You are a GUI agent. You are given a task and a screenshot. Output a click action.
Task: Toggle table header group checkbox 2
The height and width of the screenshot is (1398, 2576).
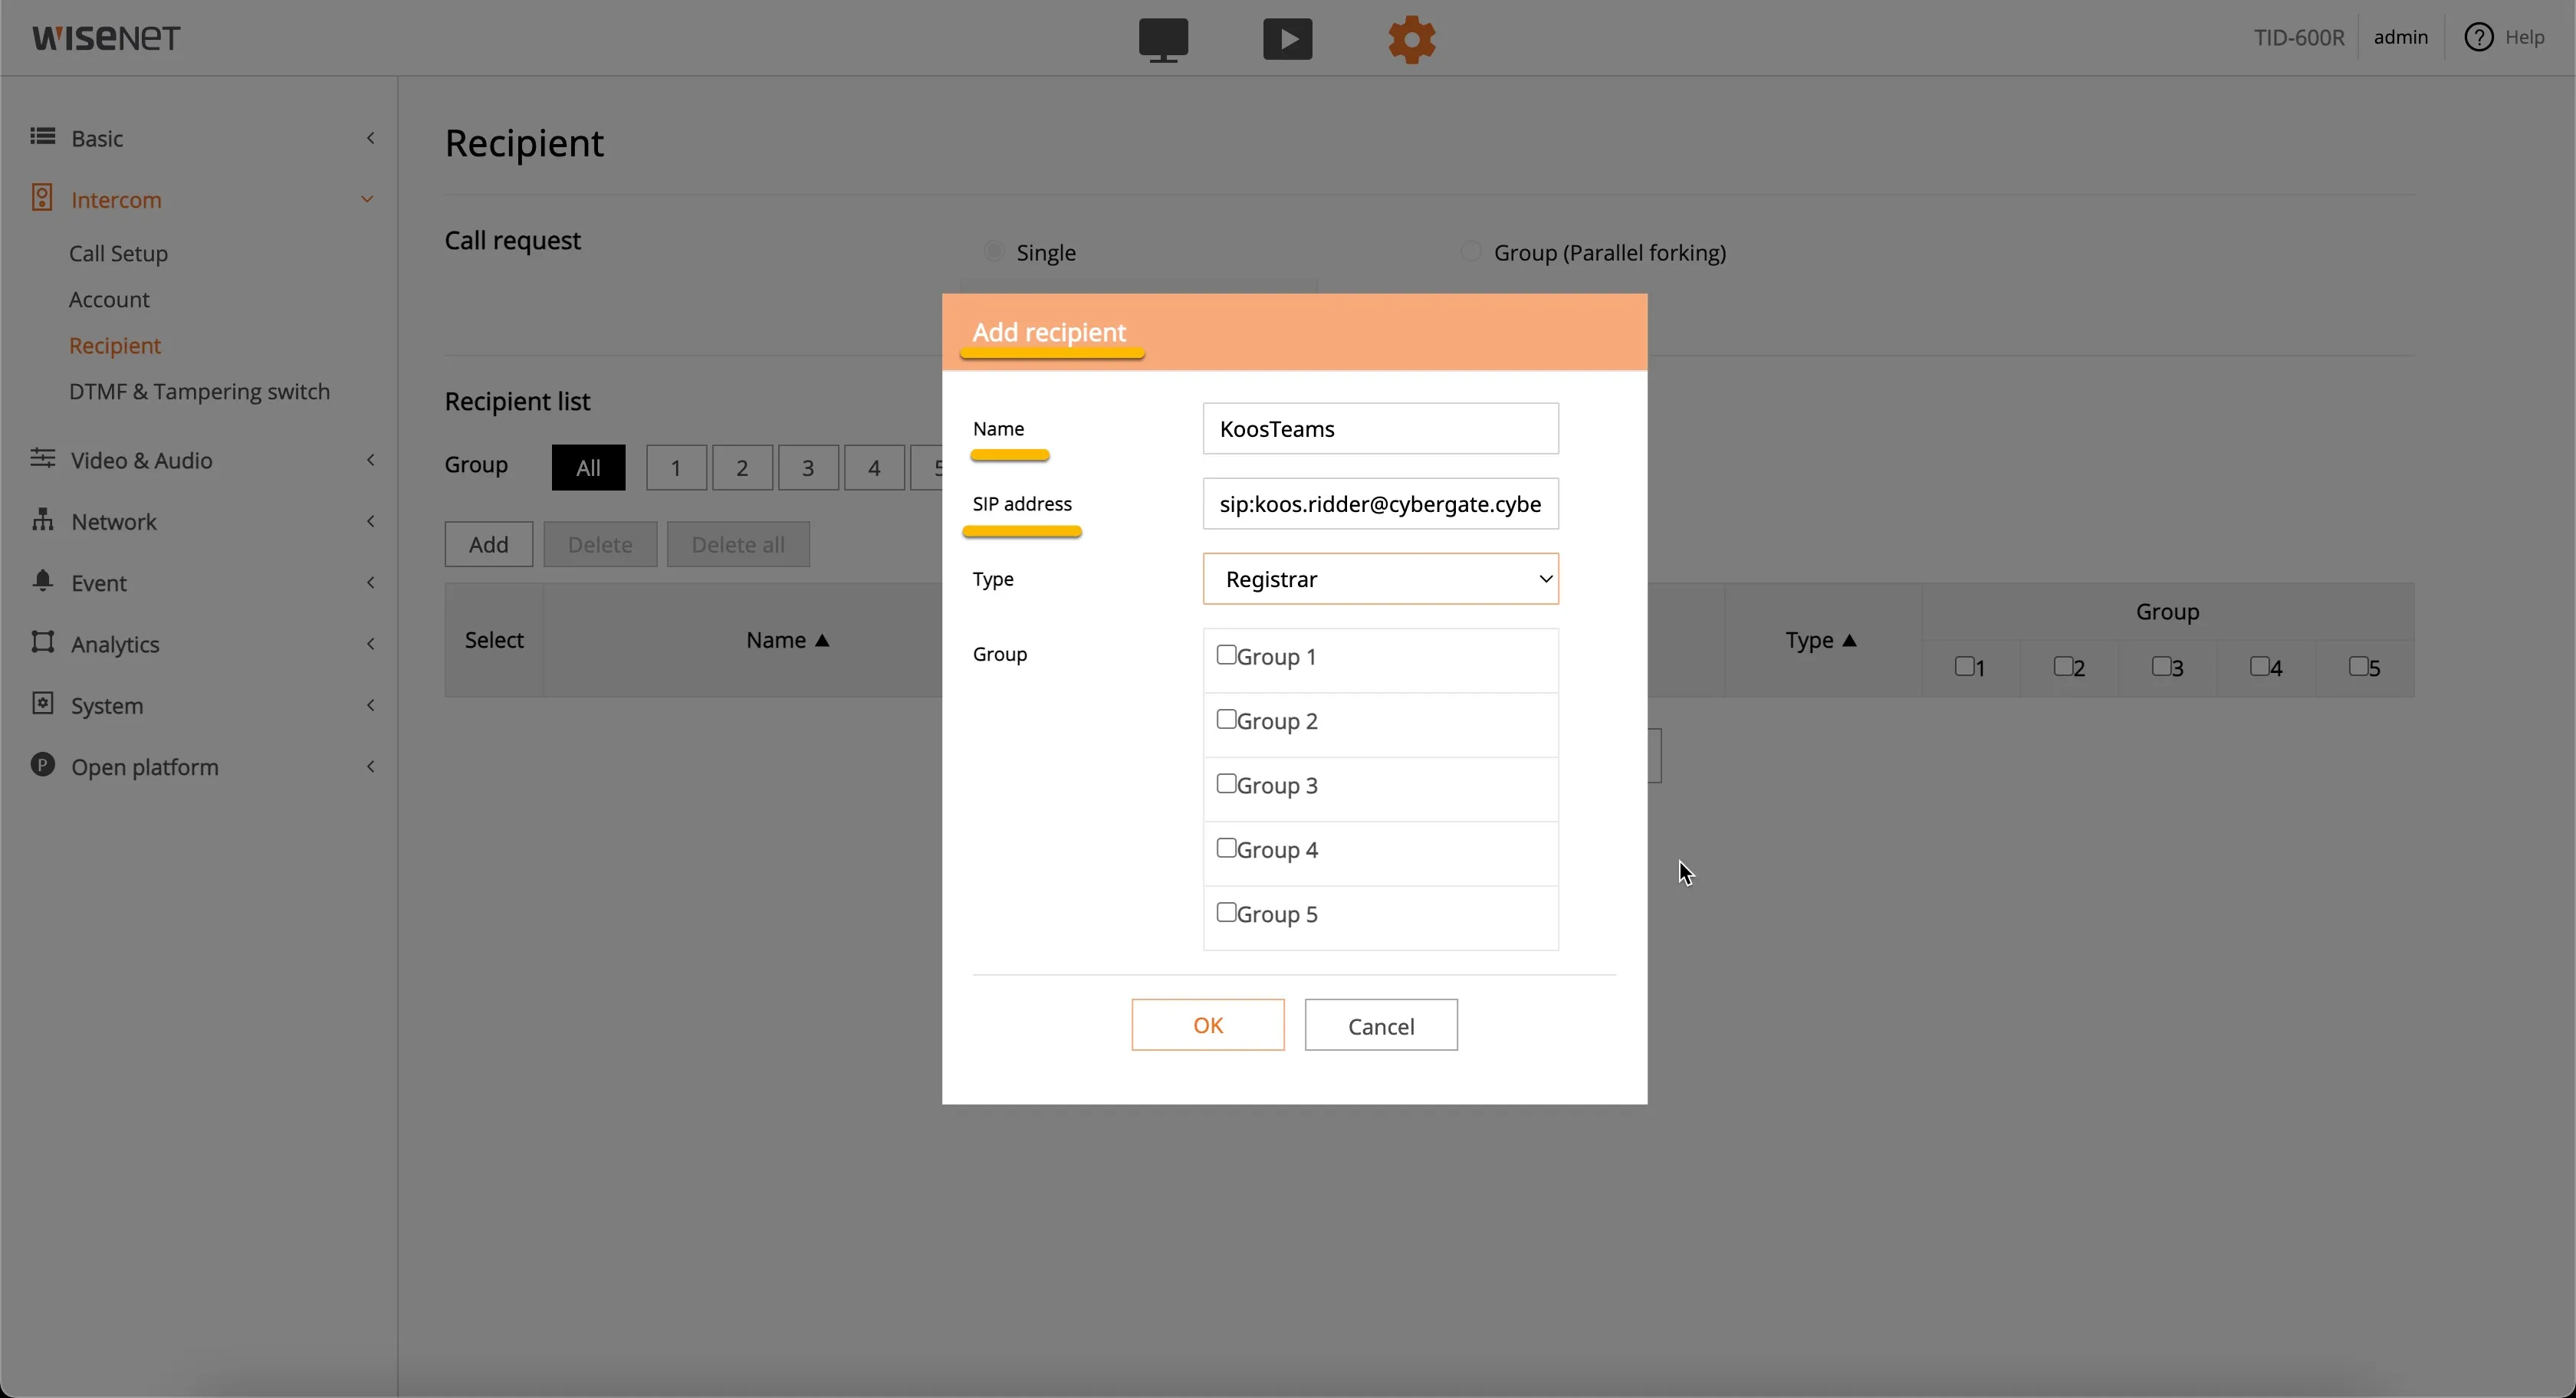click(2064, 666)
